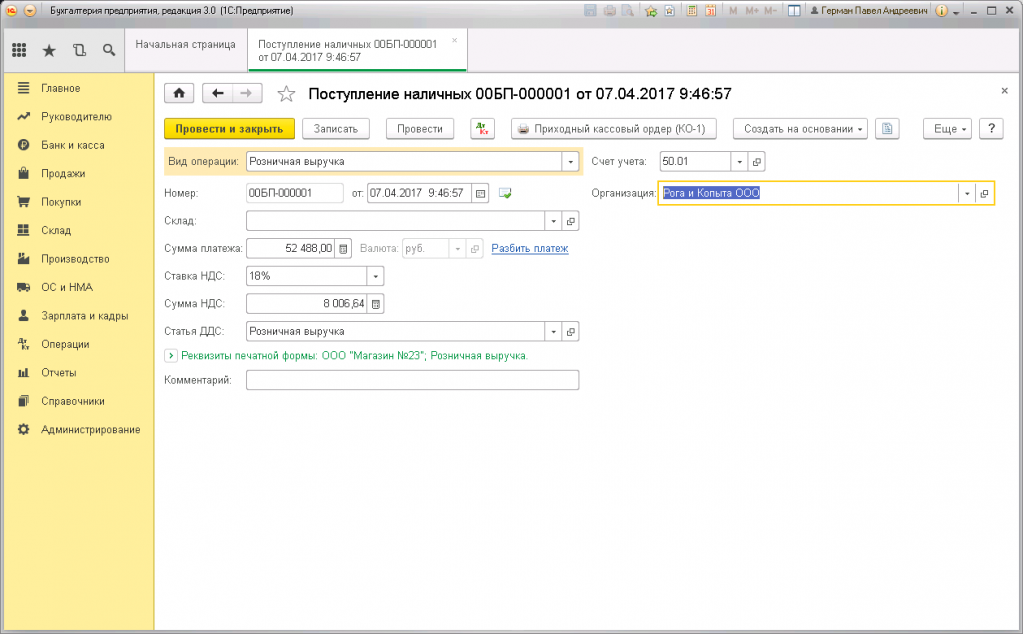This screenshot has height=634, width=1023.
Task: Open calculator icon in Сумма платежа field
Action: coord(344,249)
